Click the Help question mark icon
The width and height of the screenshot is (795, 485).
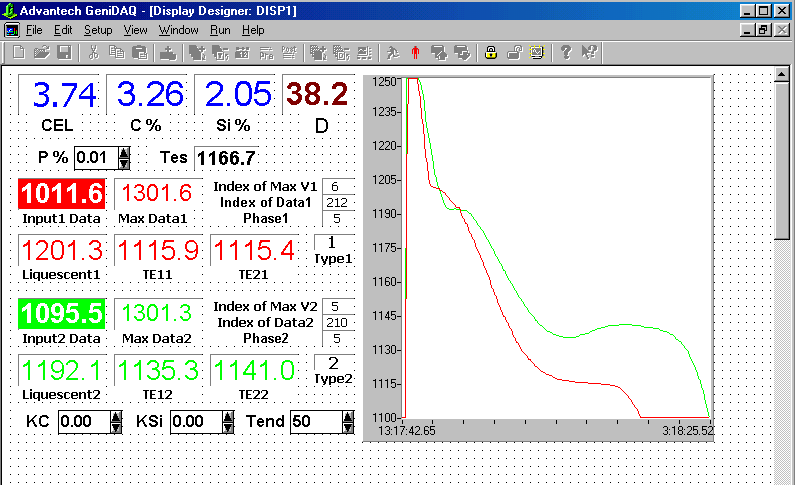coord(566,52)
